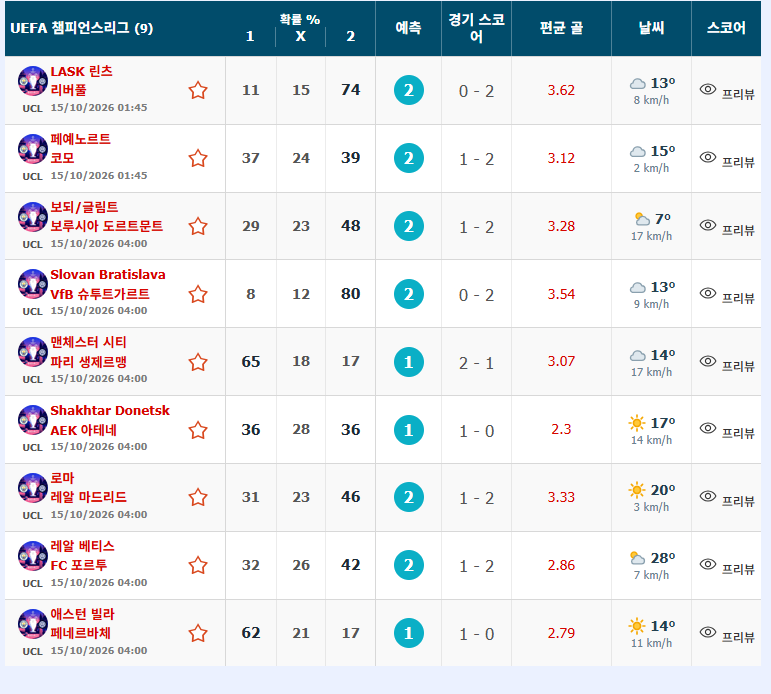Viewport: 771px width, 694px height.
Task: Click the UCL logo beside 레알 베티스
Action: pos(32,555)
